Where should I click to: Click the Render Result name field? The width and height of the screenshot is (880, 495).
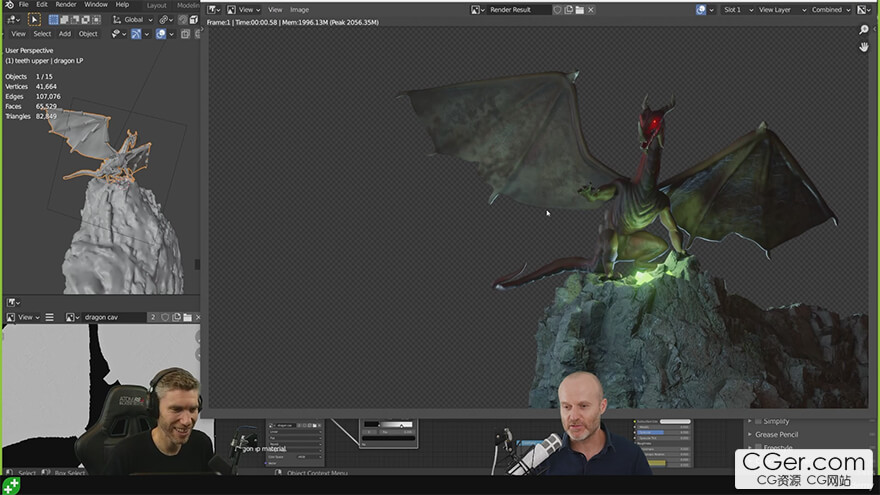coord(519,10)
